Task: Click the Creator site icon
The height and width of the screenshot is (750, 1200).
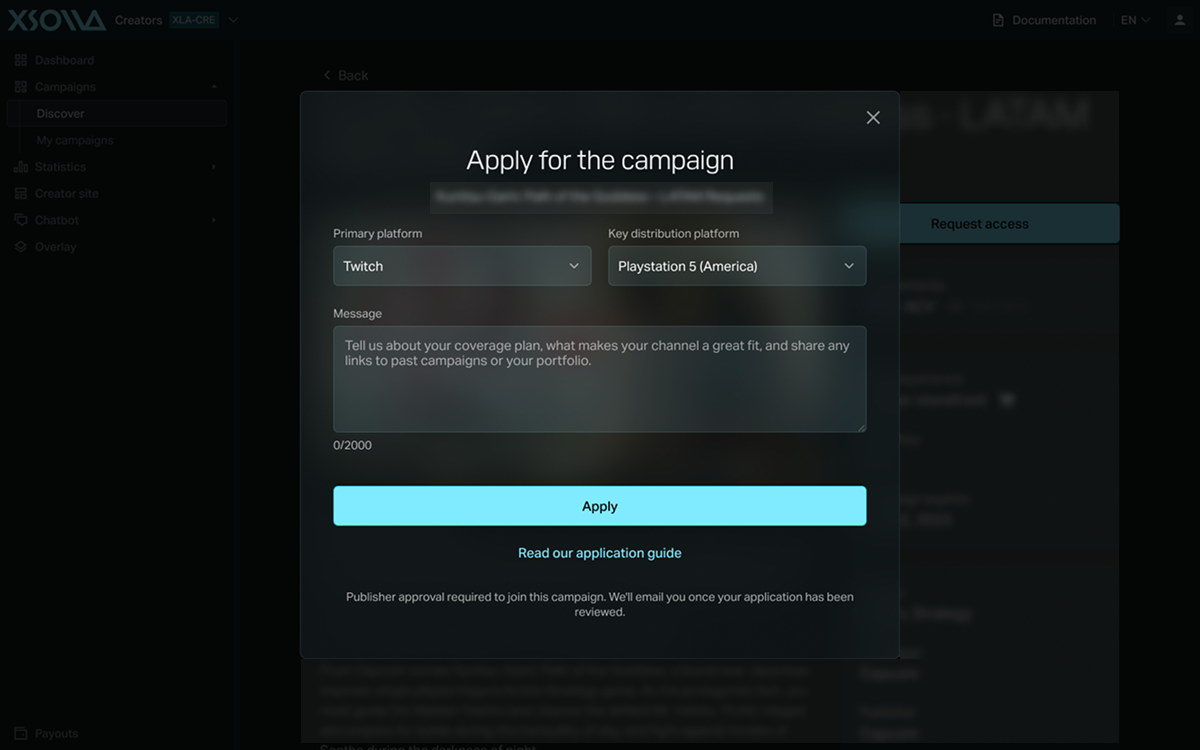Action: click(21, 193)
